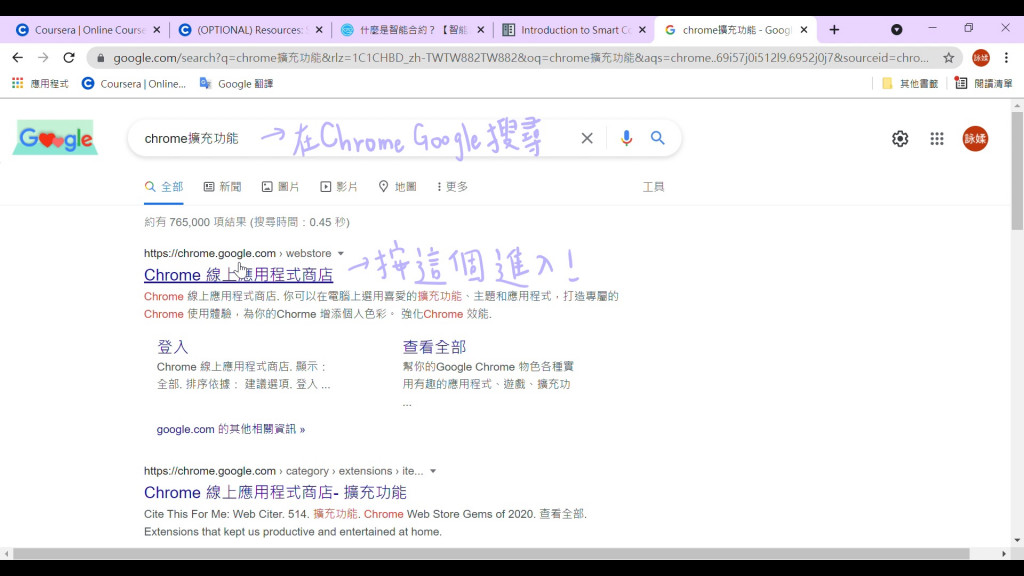The width and height of the screenshot is (1024, 576).
Task: Click the scroll left arrow
Action: tap(7, 554)
